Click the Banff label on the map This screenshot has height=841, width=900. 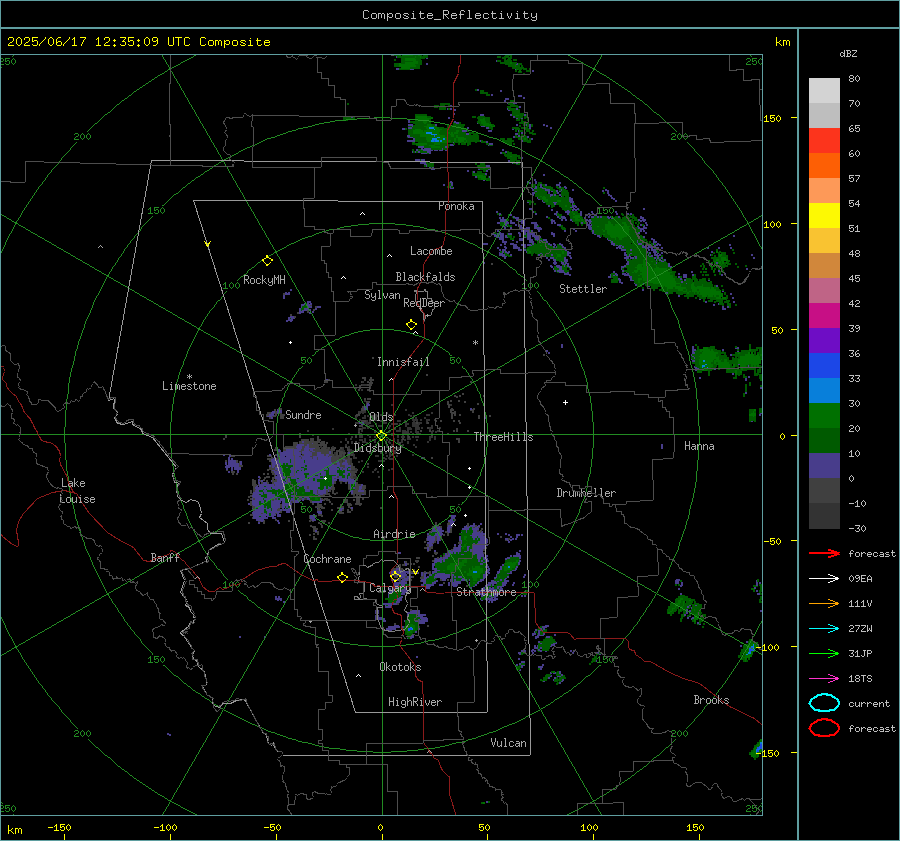pyautogui.click(x=165, y=558)
